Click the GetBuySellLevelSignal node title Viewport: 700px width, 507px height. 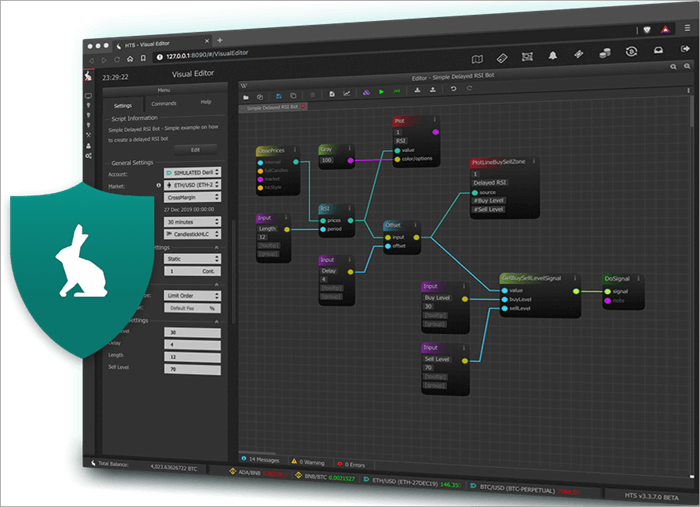click(x=531, y=278)
